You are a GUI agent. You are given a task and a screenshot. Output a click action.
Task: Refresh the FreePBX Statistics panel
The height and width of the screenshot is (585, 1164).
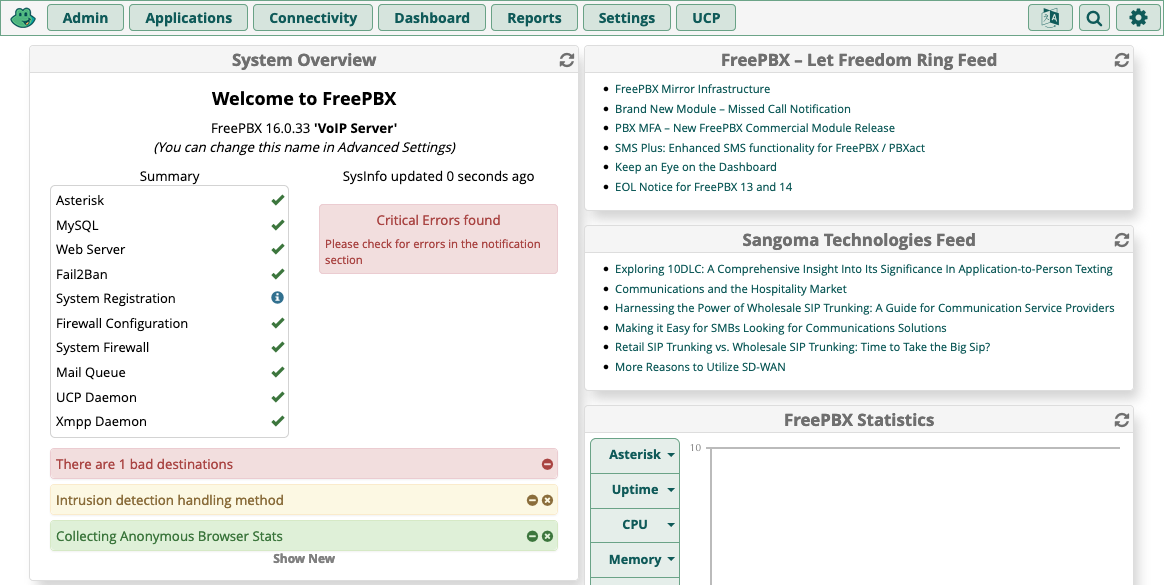coord(1122,420)
